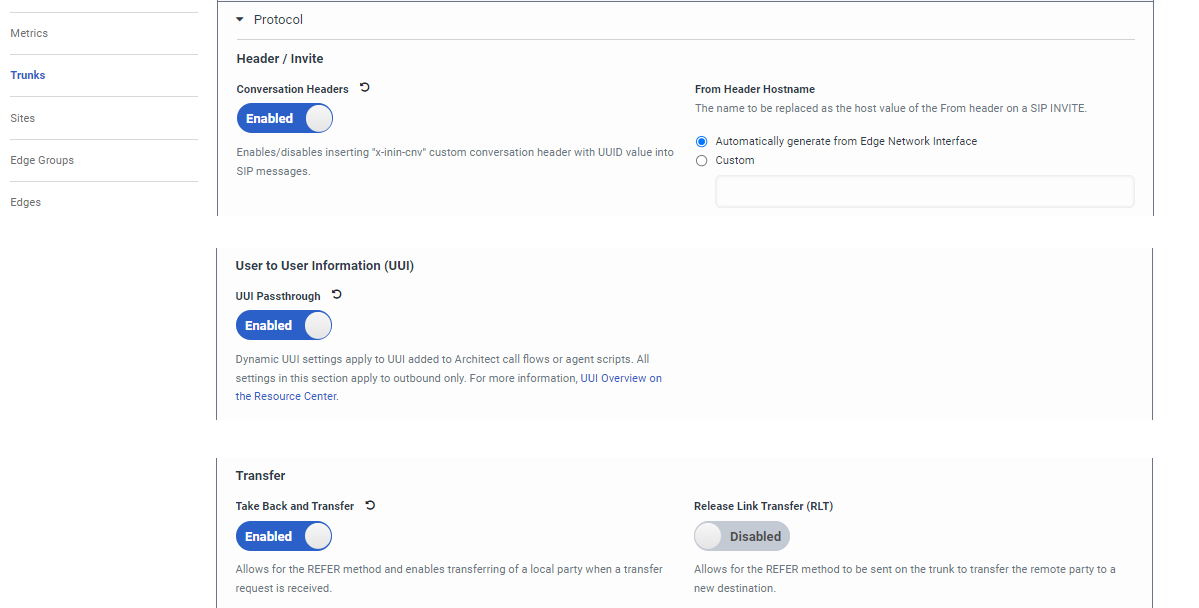Reset UUI Passthrough to default
Screen dimensions: 1199x608
pyautogui.click(x=336, y=294)
